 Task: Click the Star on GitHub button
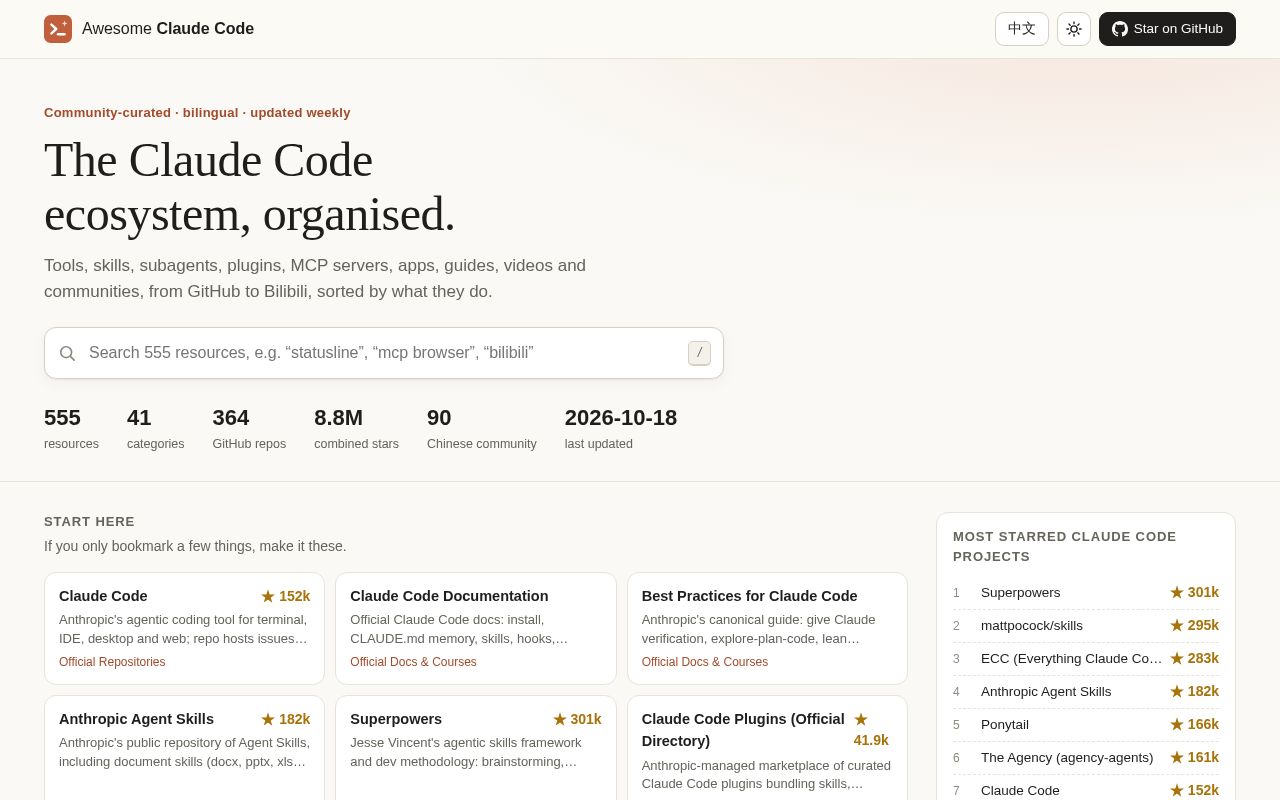point(1167,29)
